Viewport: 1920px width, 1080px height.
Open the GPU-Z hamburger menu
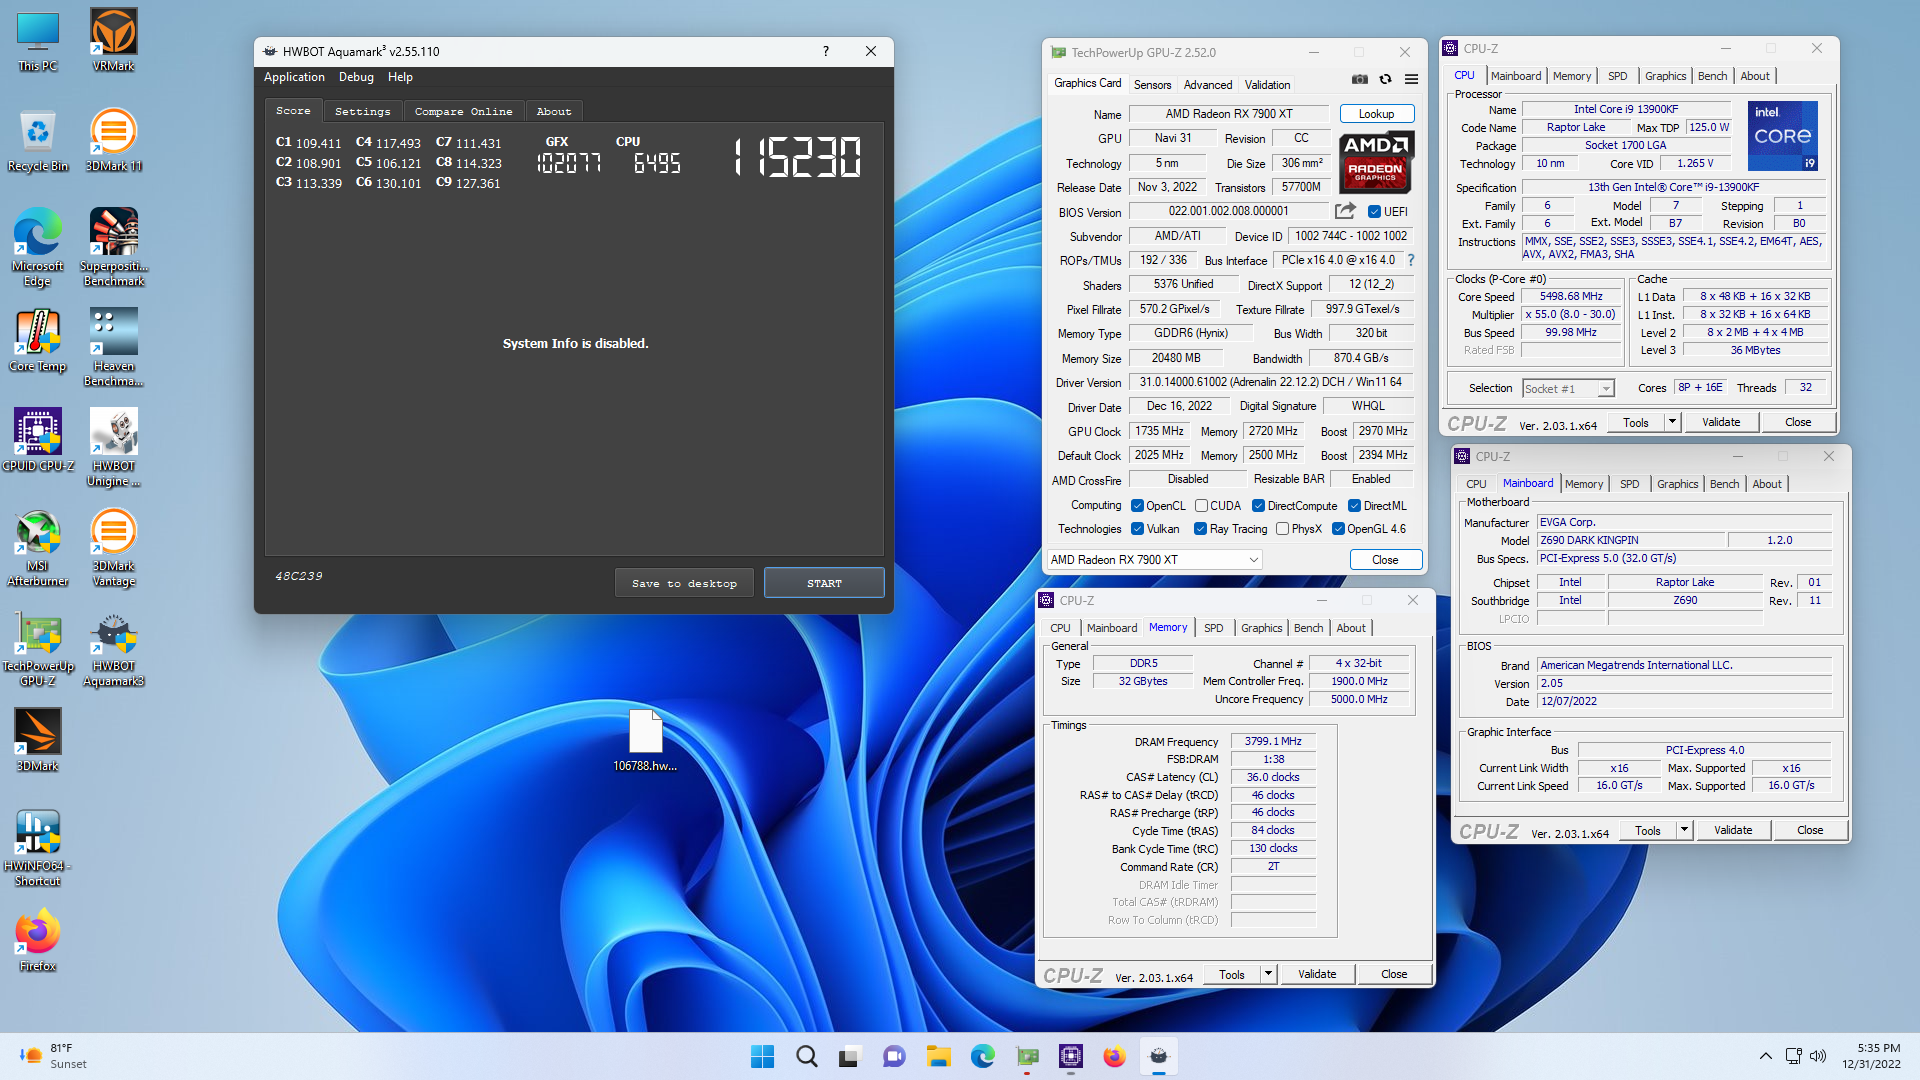(1411, 79)
